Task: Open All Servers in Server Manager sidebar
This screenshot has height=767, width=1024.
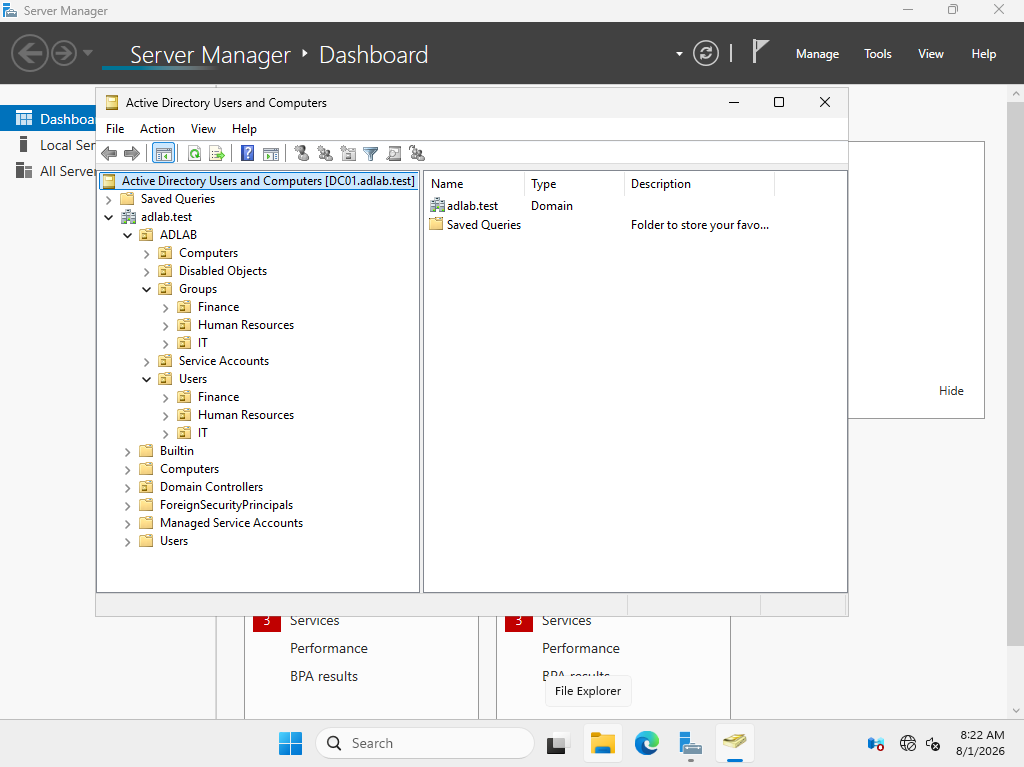Action: [x=48, y=171]
